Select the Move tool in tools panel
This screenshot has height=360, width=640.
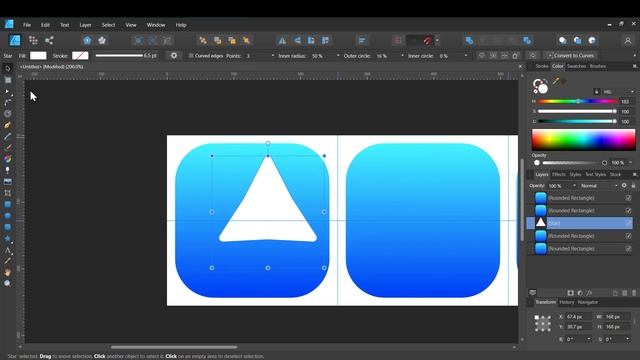(x=7, y=68)
